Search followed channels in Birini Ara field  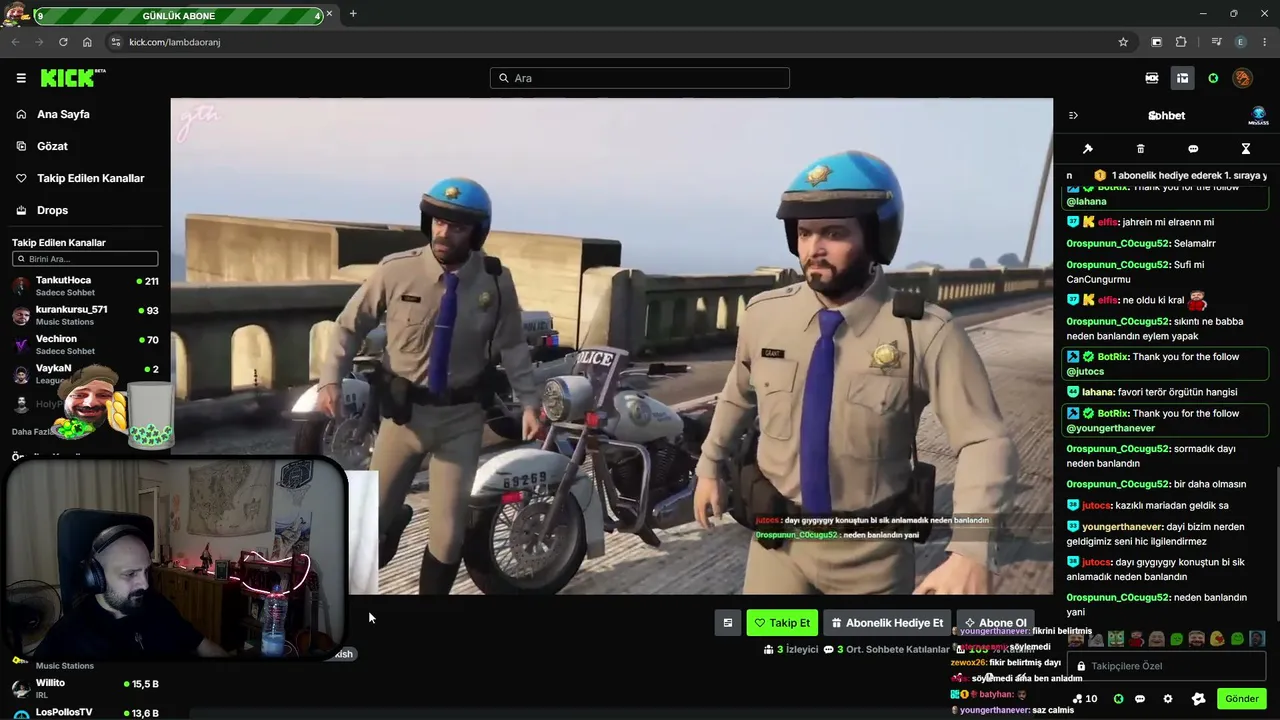pyautogui.click(x=85, y=259)
